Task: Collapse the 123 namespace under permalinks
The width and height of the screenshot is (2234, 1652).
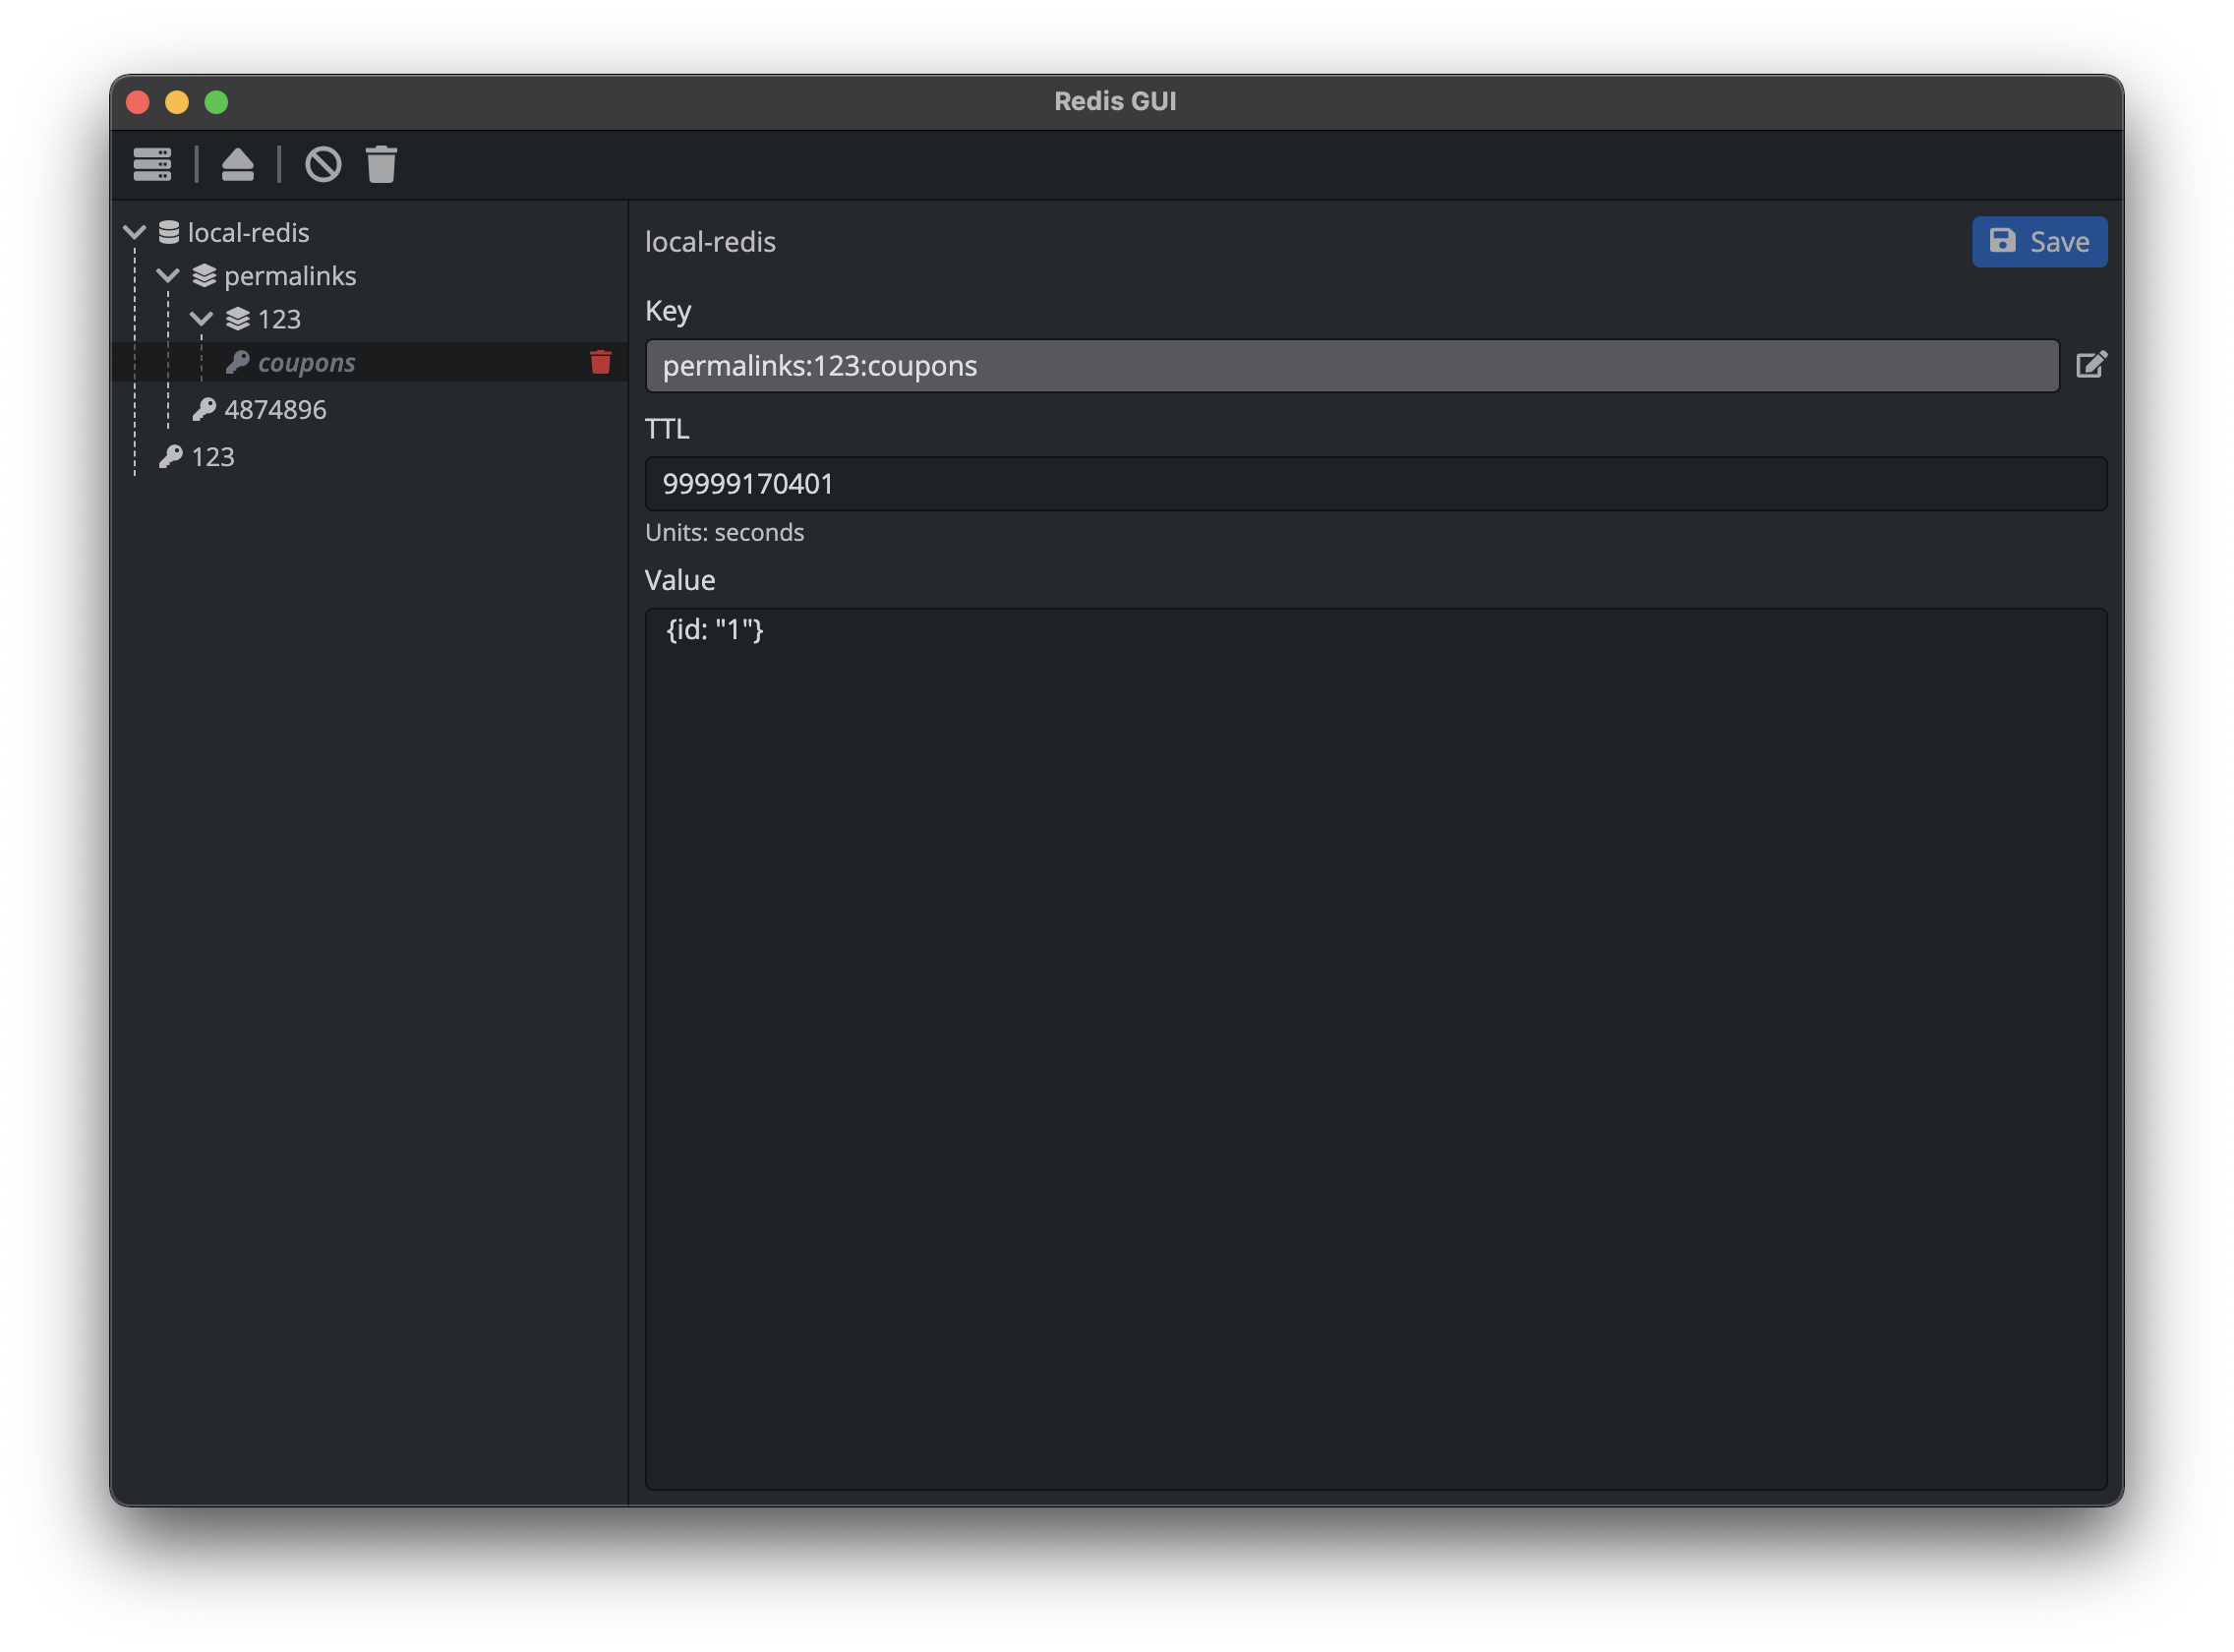Action: click(201, 319)
